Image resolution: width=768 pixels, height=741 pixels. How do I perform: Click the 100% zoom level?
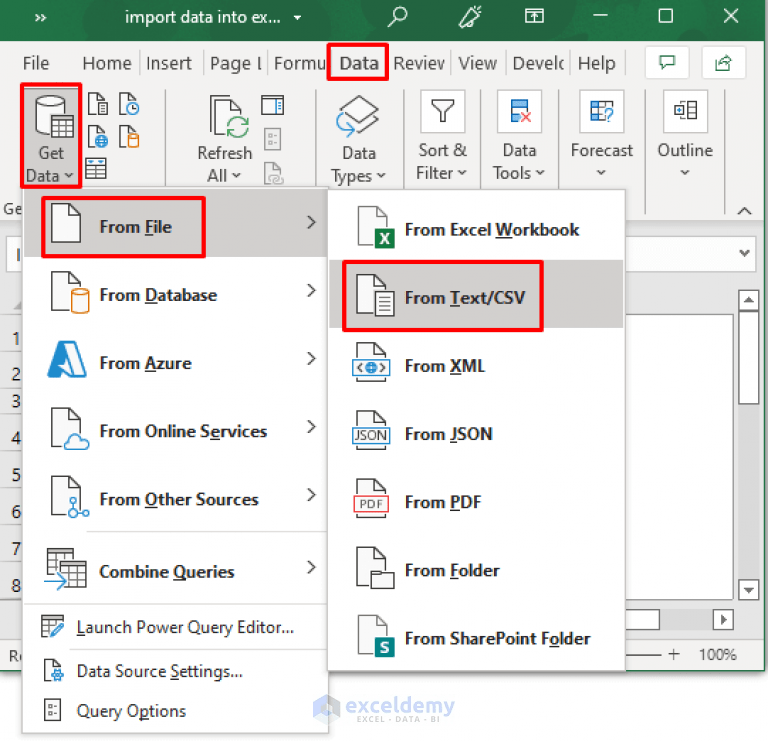pos(718,654)
